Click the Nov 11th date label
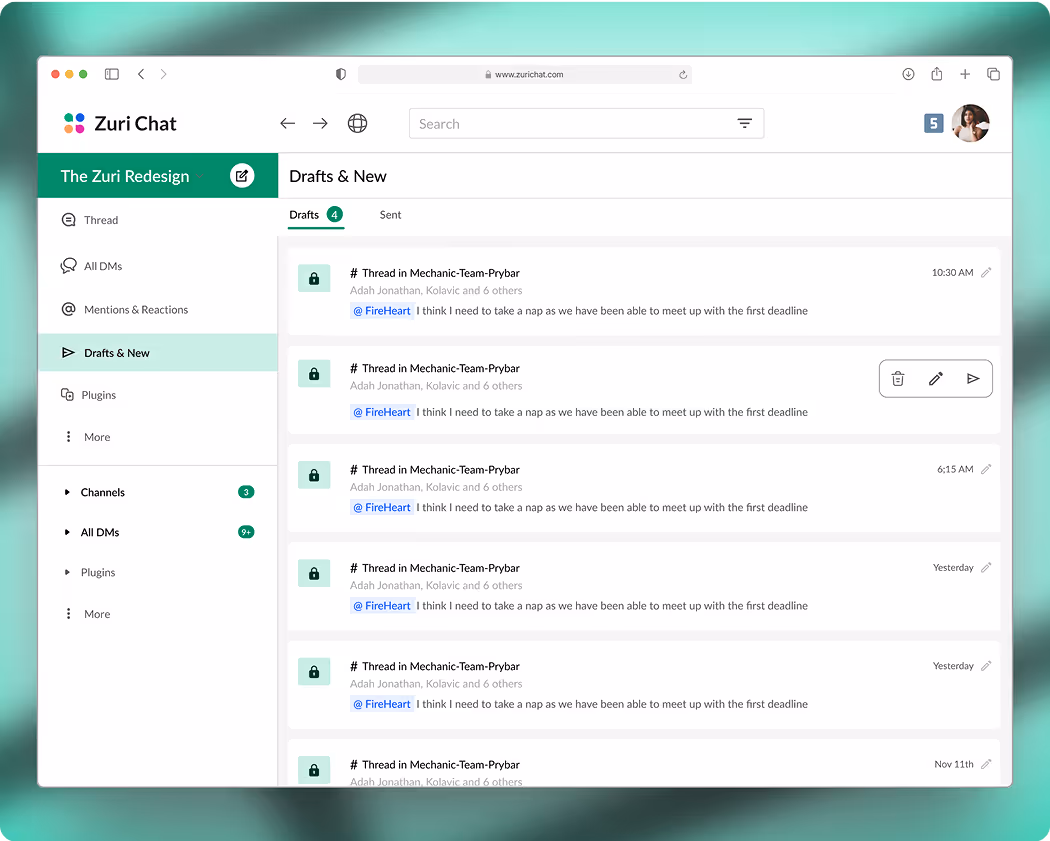This screenshot has height=841, width=1050. click(x=954, y=764)
